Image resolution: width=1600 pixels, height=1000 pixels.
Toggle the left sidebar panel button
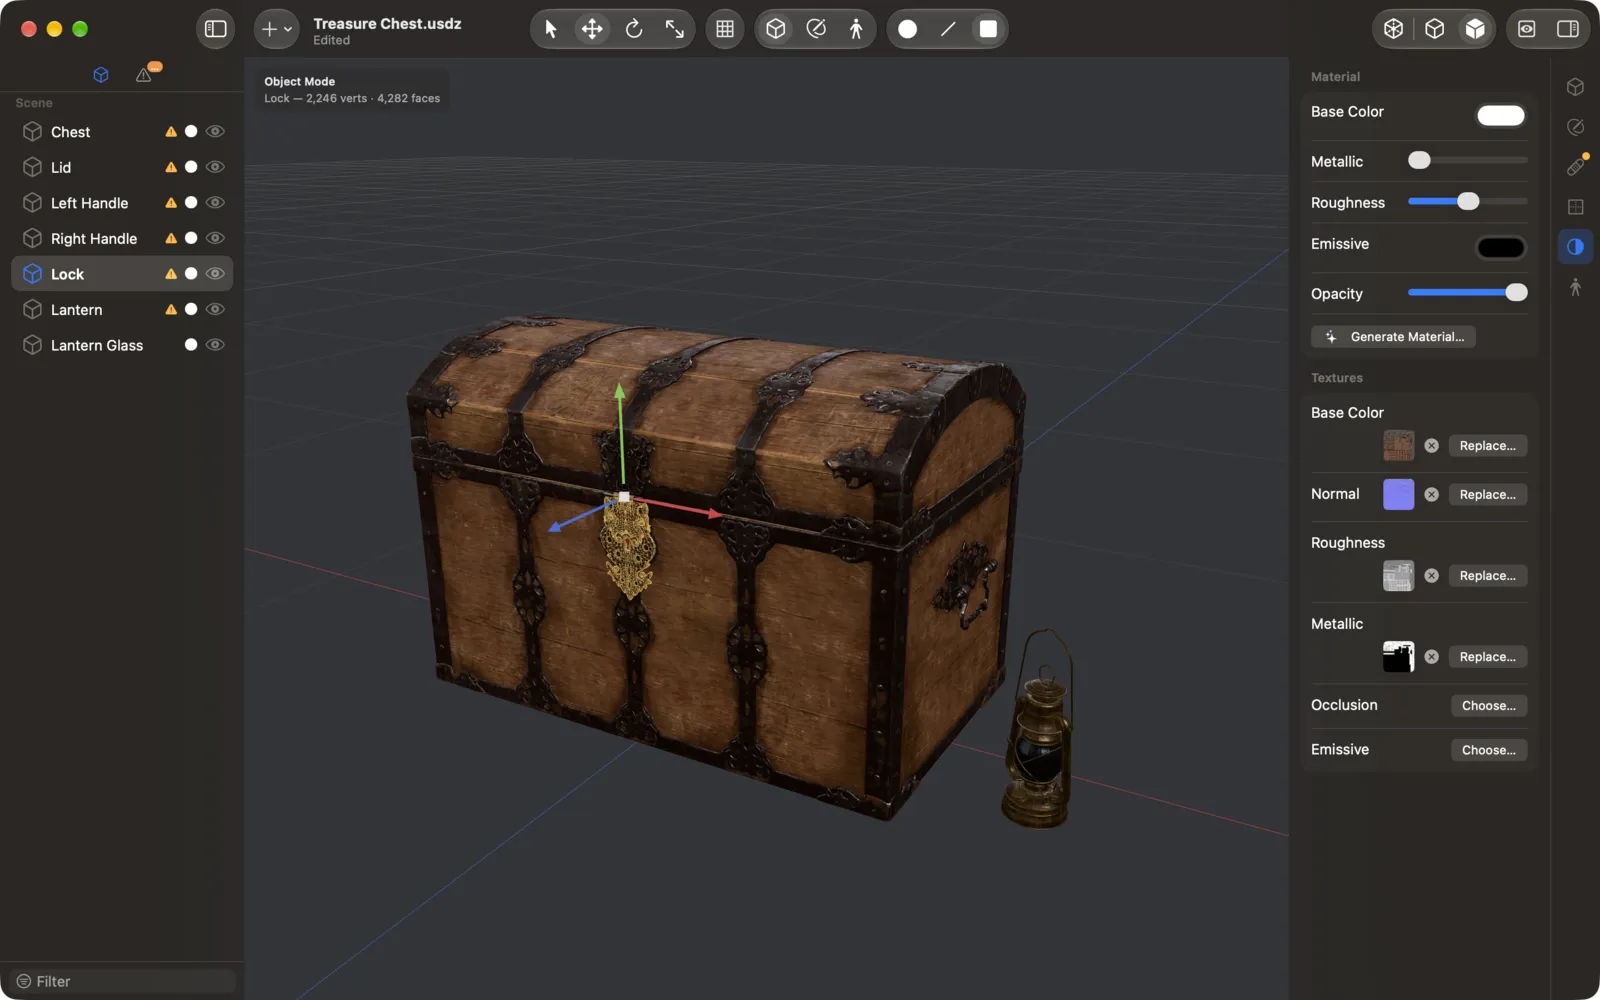pos(215,29)
